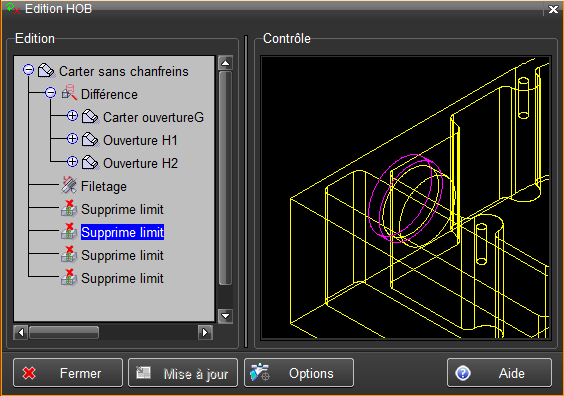Collapse the Différence tree node
The width and height of the screenshot is (564, 396).
coord(50,92)
